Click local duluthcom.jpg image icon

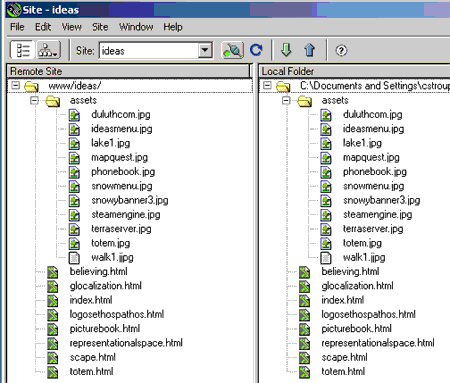pyautogui.click(x=326, y=115)
